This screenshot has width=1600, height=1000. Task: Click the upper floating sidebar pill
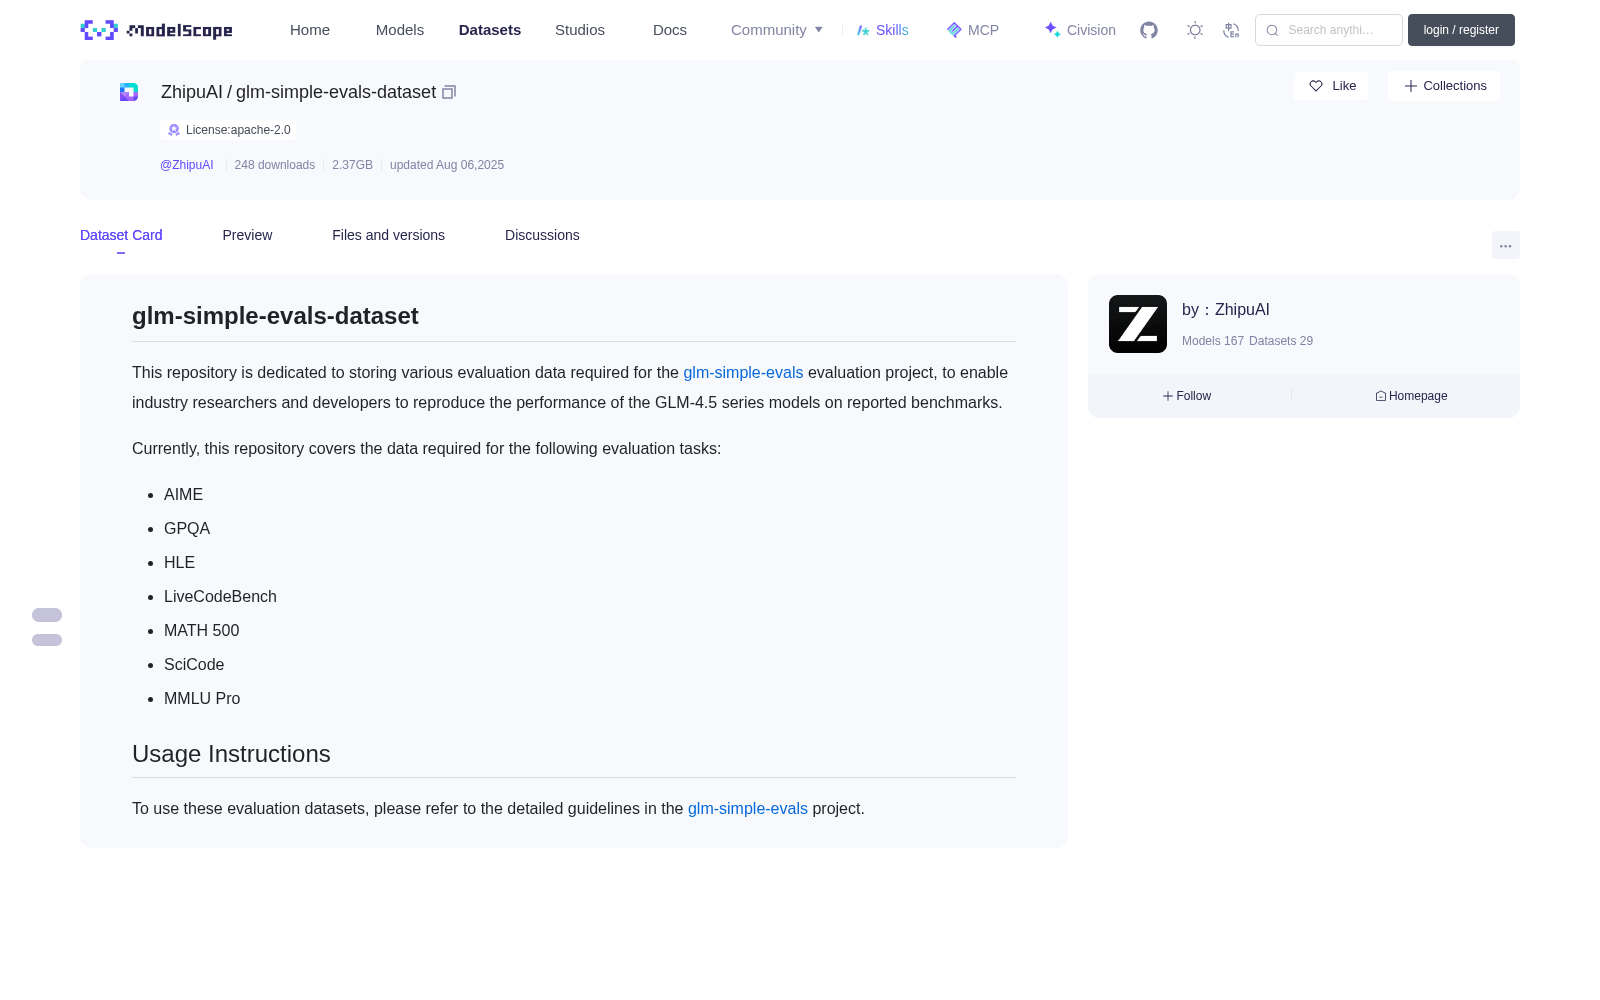(x=47, y=615)
